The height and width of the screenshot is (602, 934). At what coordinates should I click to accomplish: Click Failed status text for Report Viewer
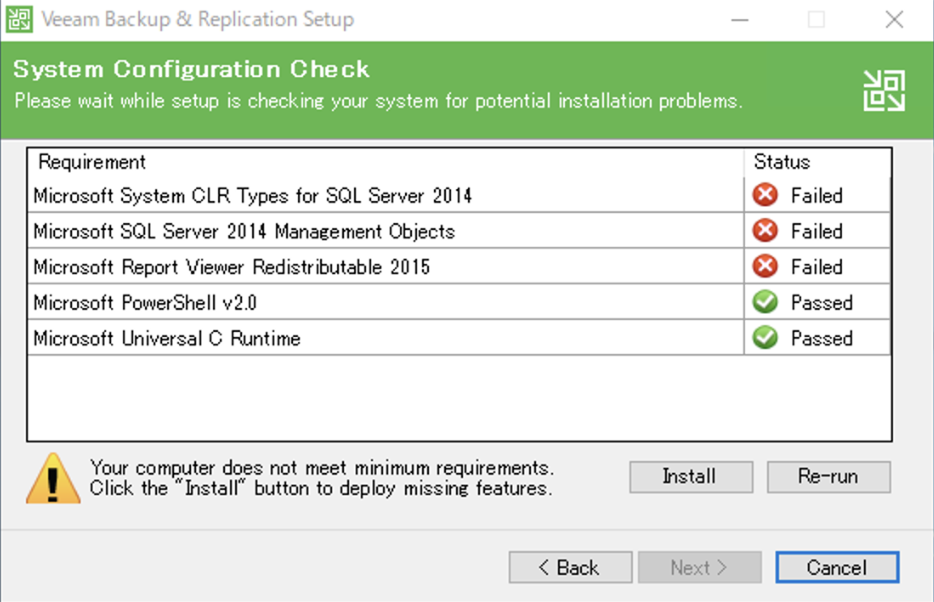pyautogui.click(x=817, y=267)
